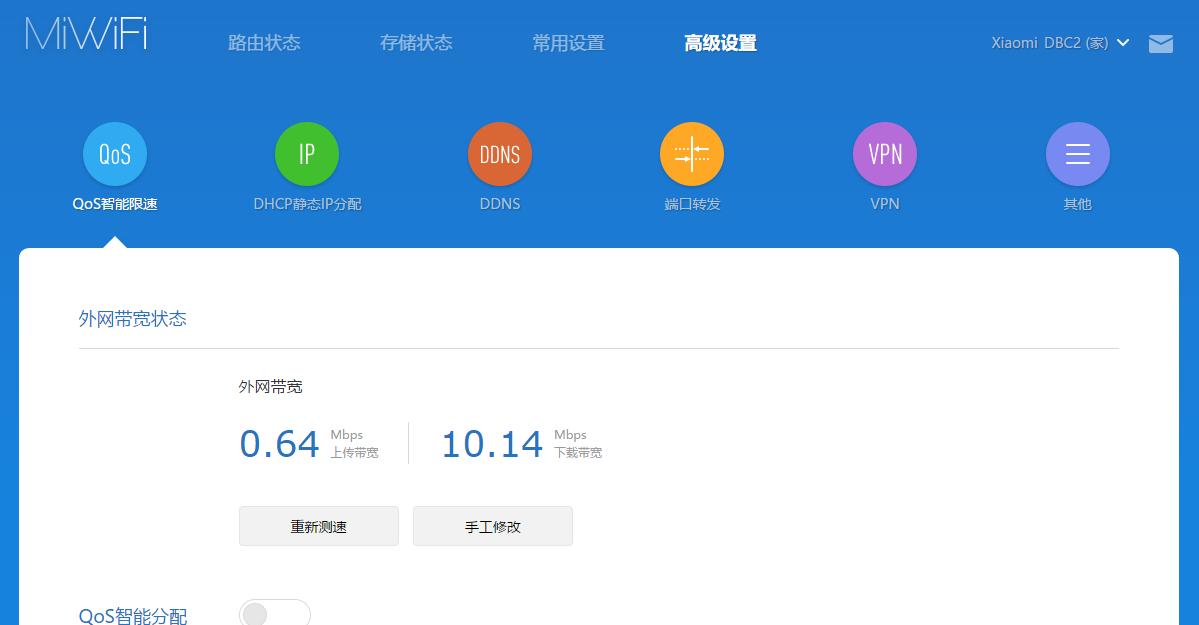The height and width of the screenshot is (625, 1199).
Task: Select the 高级设置 tab
Action: click(720, 42)
